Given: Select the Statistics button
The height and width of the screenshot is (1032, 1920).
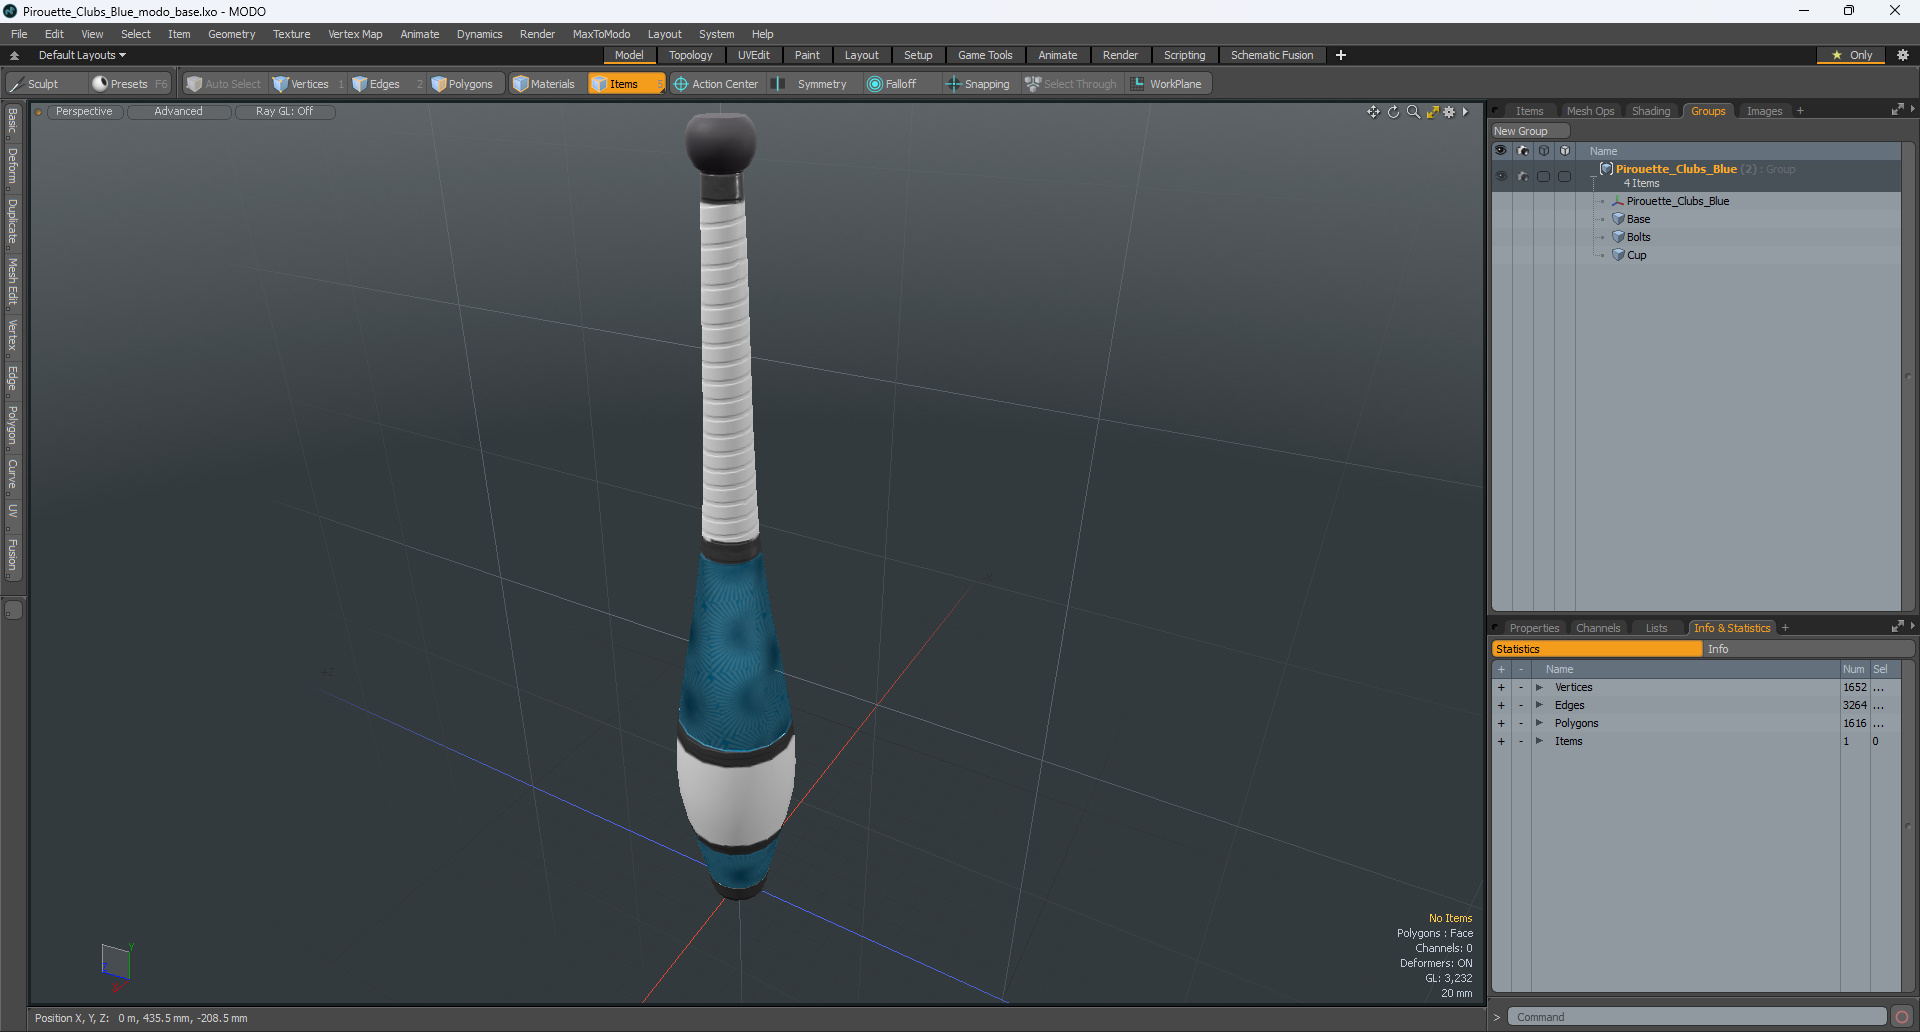Looking at the screenshot, I should click(1597, 649).
